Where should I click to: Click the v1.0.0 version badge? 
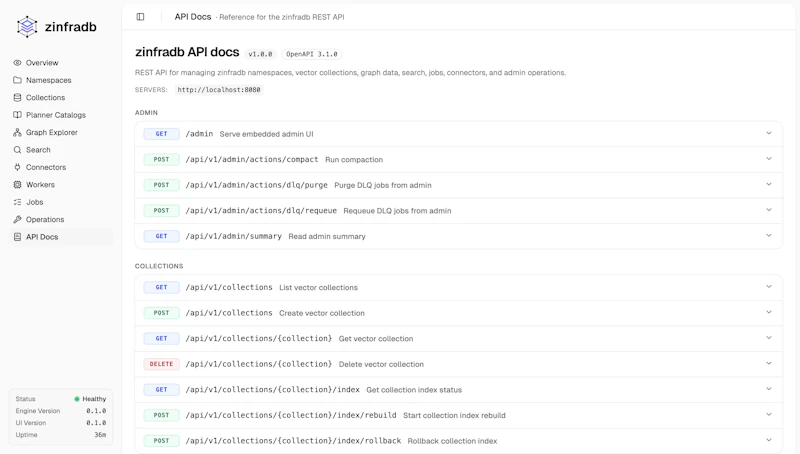260,54
